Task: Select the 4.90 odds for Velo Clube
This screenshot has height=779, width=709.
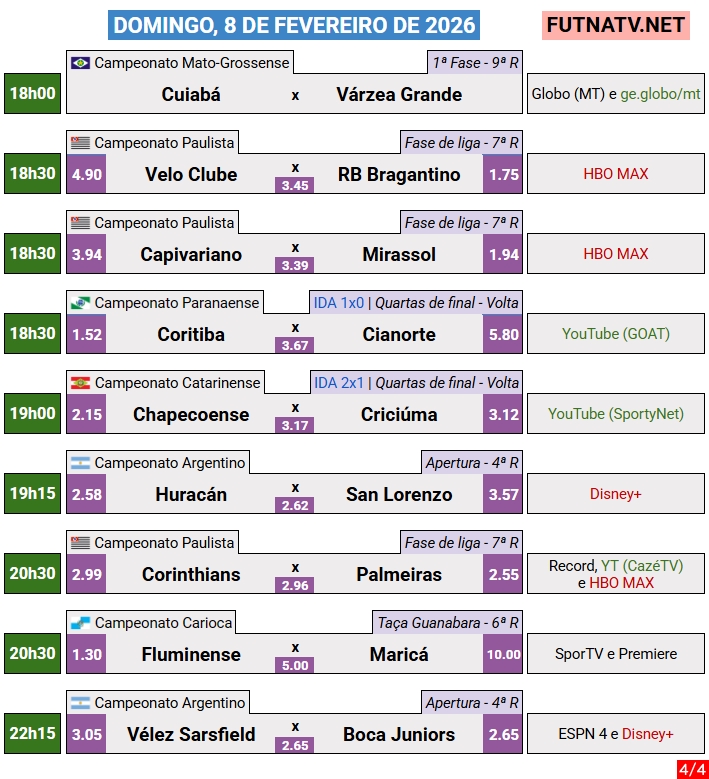Action: pos(87,174)
